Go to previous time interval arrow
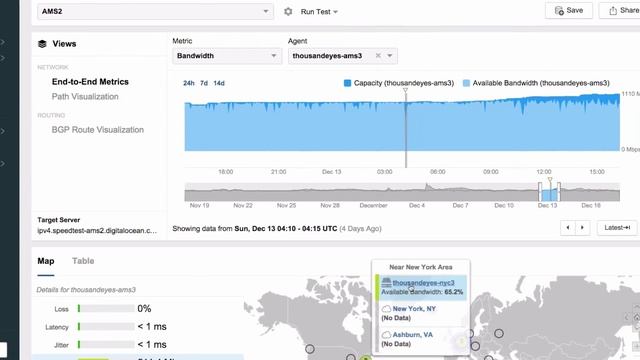Screen dimensions: 640x360 [568, 228]
